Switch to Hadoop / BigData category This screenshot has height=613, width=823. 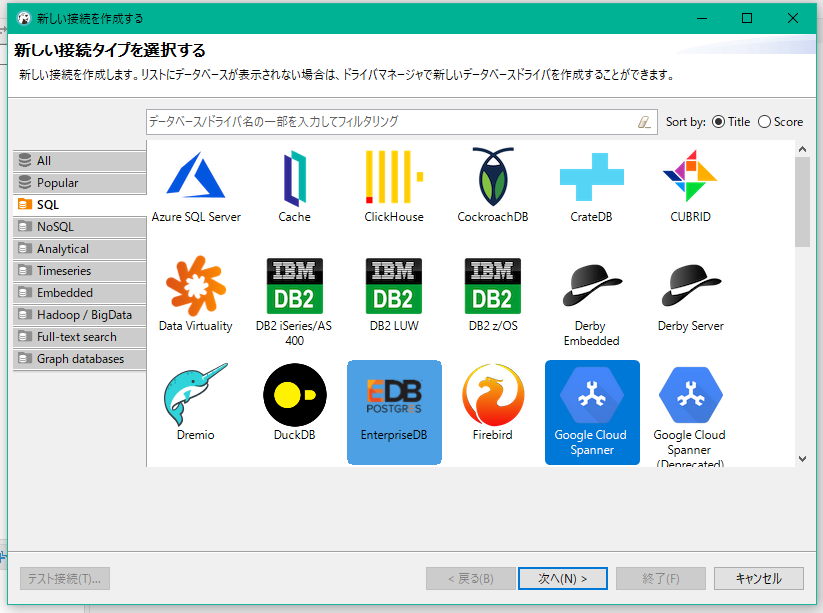79,315
